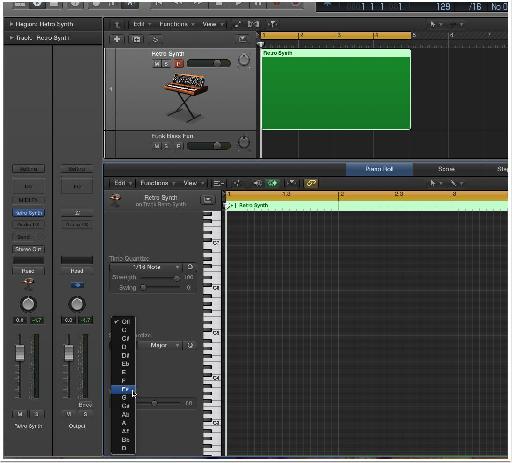Open the Tracks area Edit menu
Viewport: 512px width, 463px height.
[142, 24]
